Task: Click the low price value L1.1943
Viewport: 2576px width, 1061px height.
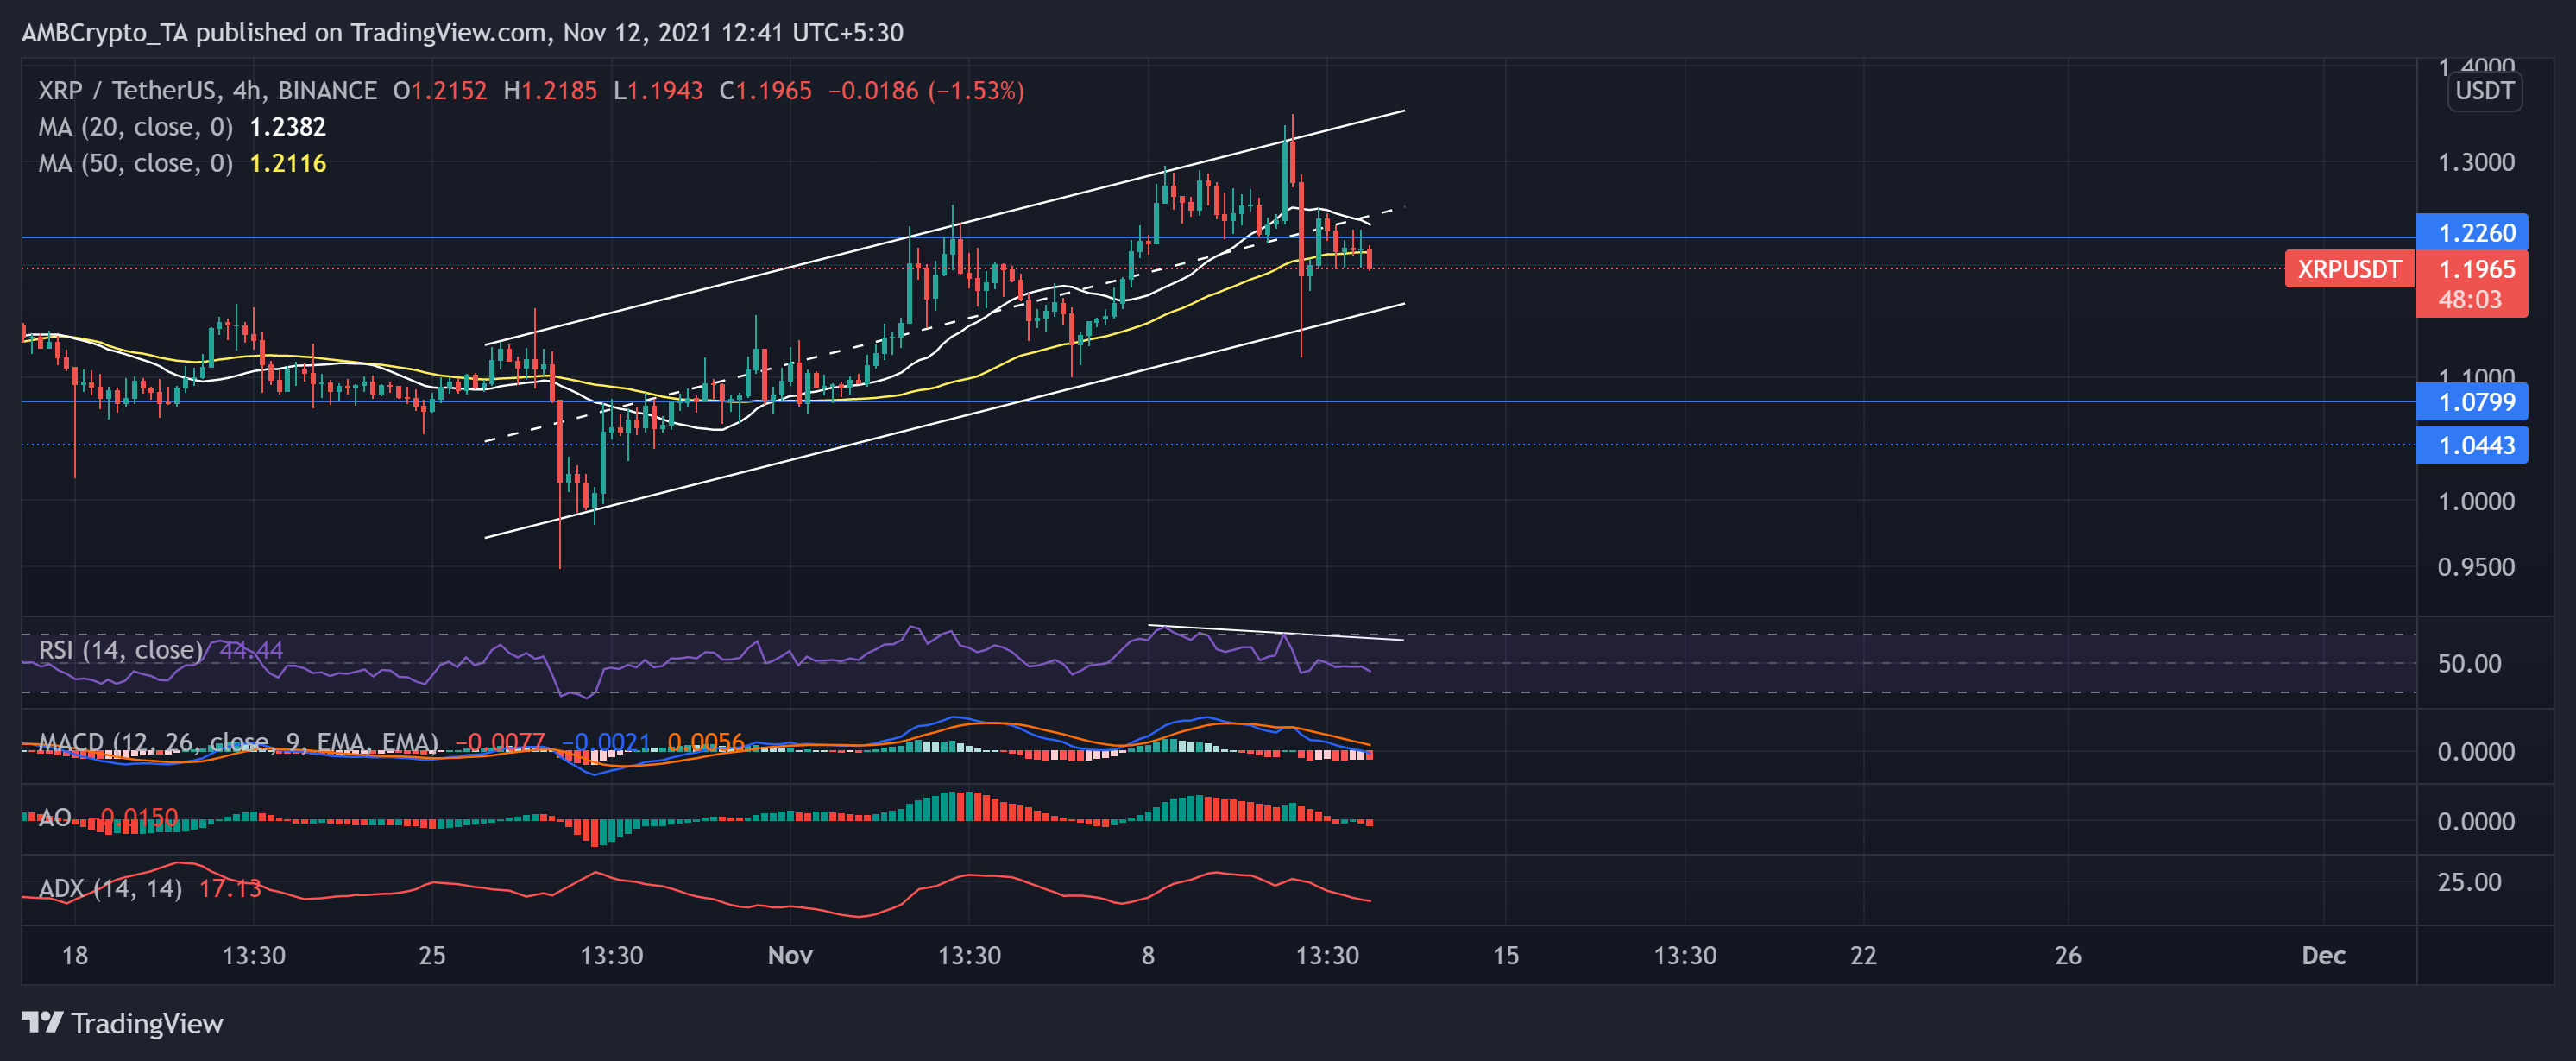Action: tap(658, 91)
